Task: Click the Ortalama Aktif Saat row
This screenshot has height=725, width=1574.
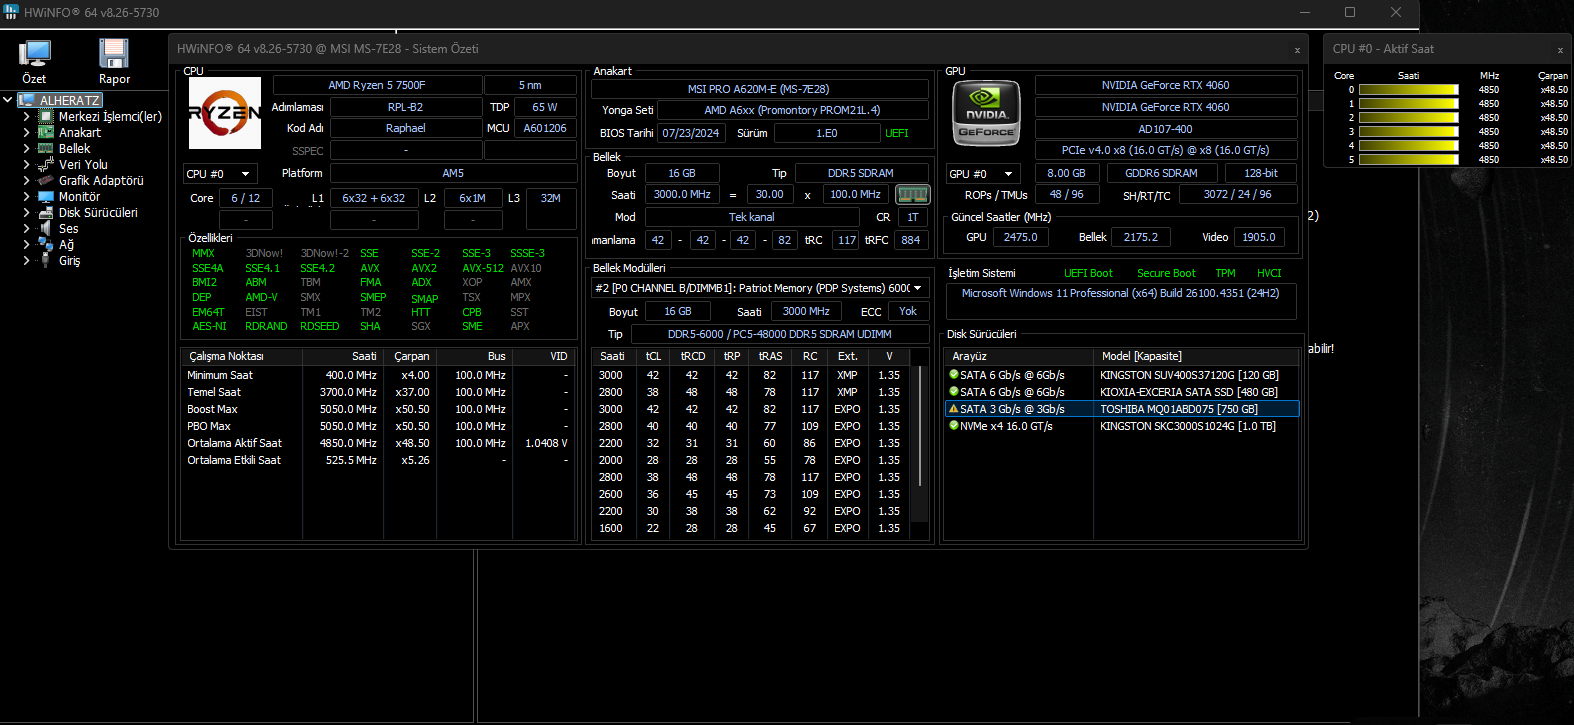Action: (x=378, y=443)
